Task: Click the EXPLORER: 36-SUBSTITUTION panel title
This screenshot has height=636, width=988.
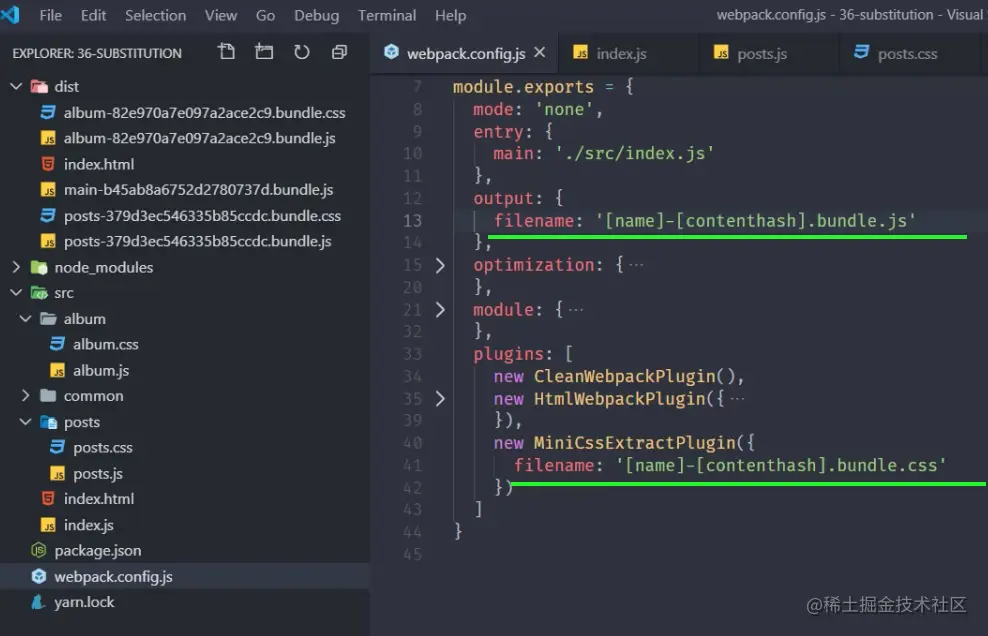Action: click(x=97, y=54)
